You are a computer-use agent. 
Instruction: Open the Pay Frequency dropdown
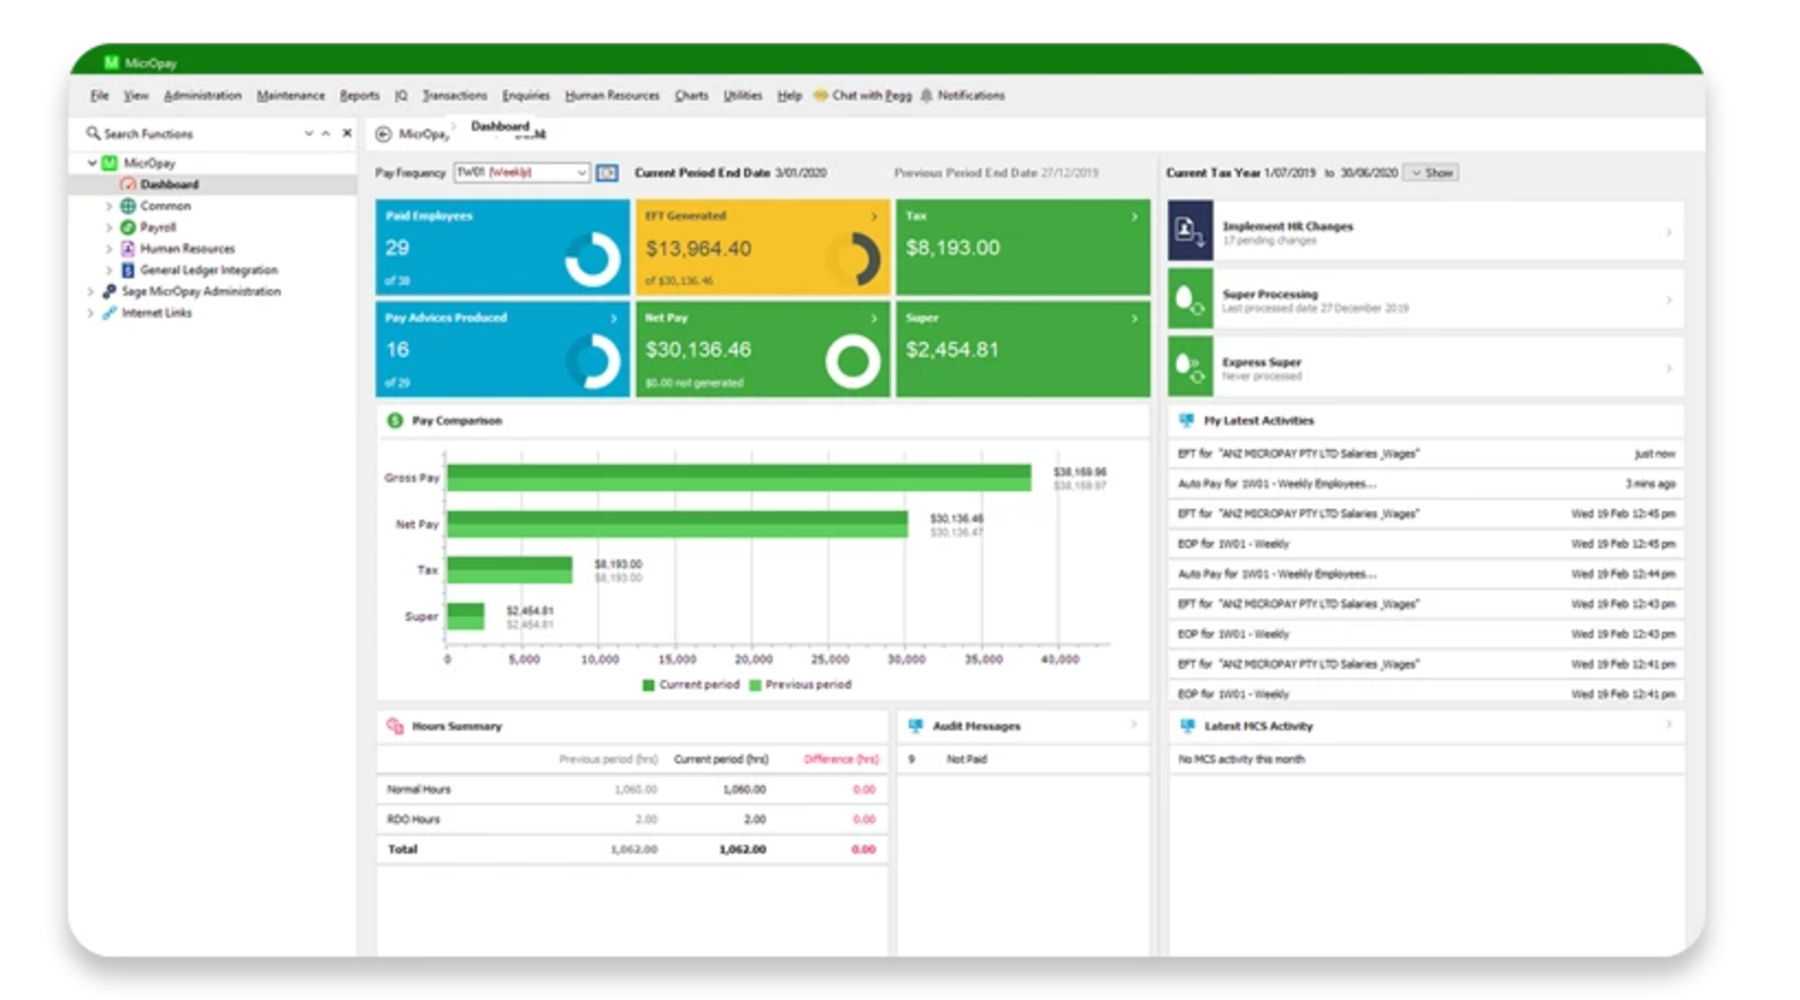[x=581, y=173]
